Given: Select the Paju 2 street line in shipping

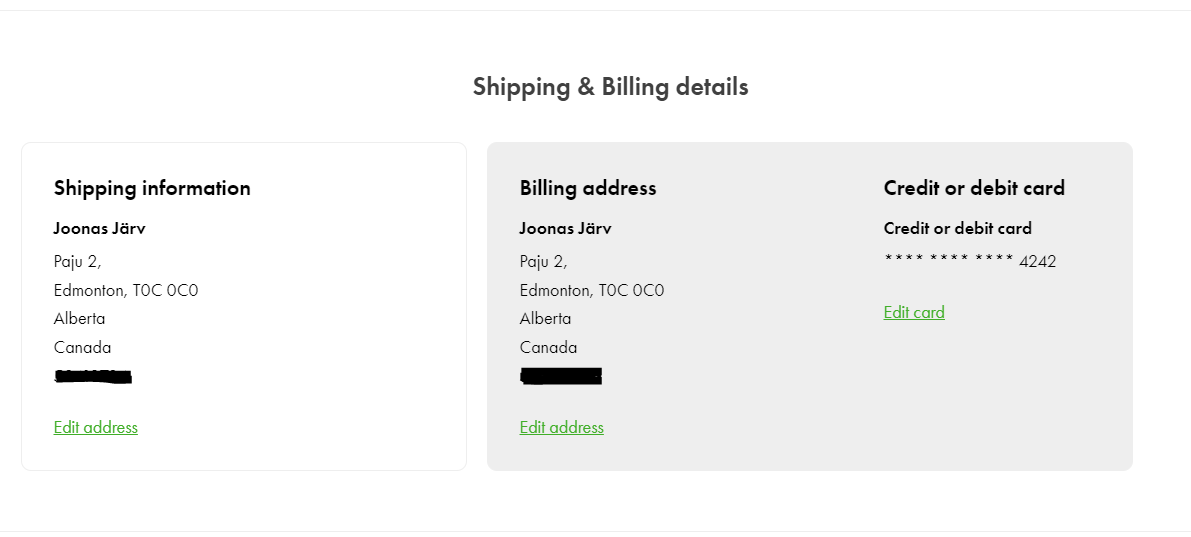Looking at the screenshot, I should (77, 262).
